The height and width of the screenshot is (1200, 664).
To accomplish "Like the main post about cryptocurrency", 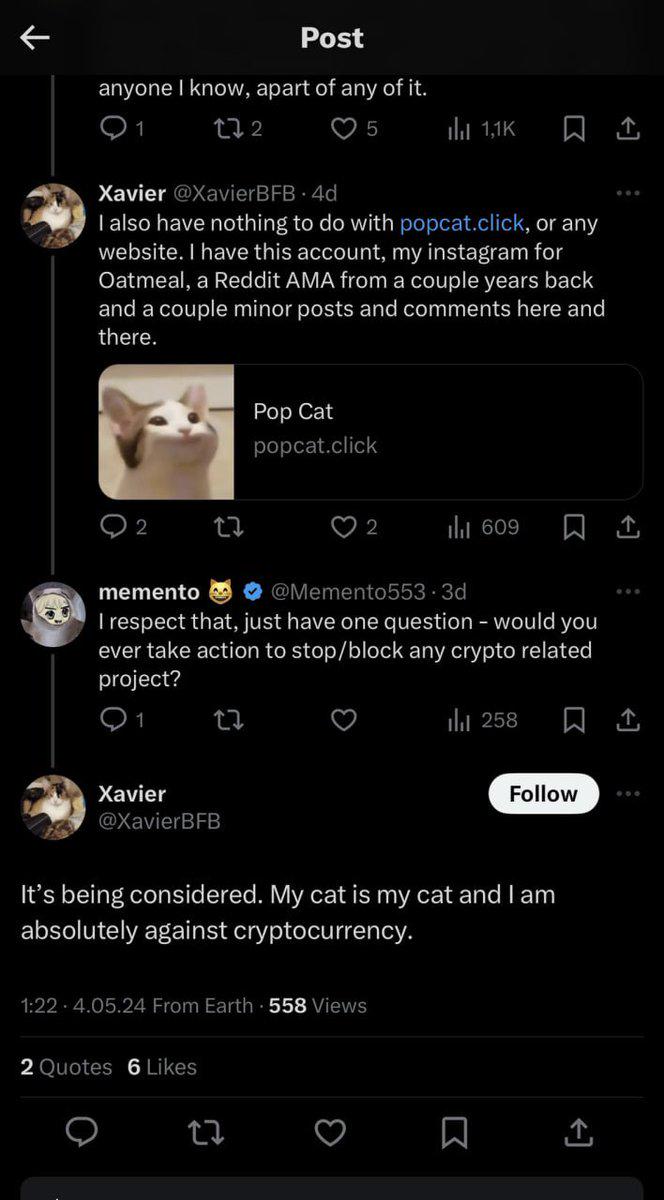I will click(330, 1132).
